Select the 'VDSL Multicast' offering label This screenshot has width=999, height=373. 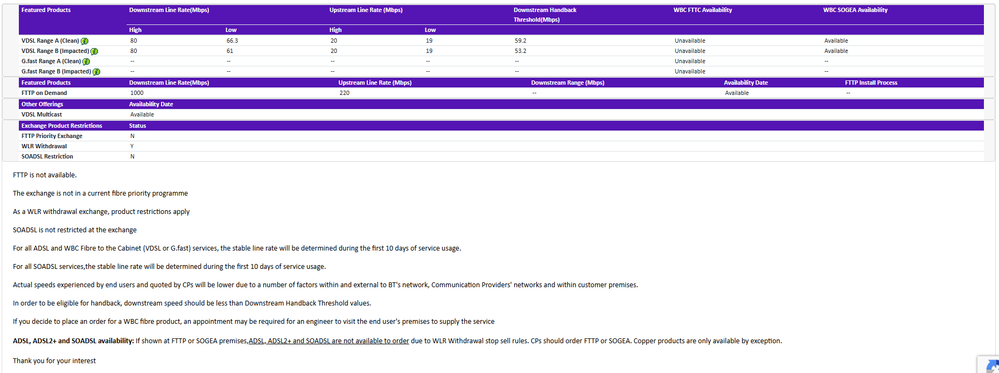click(42, 114)
